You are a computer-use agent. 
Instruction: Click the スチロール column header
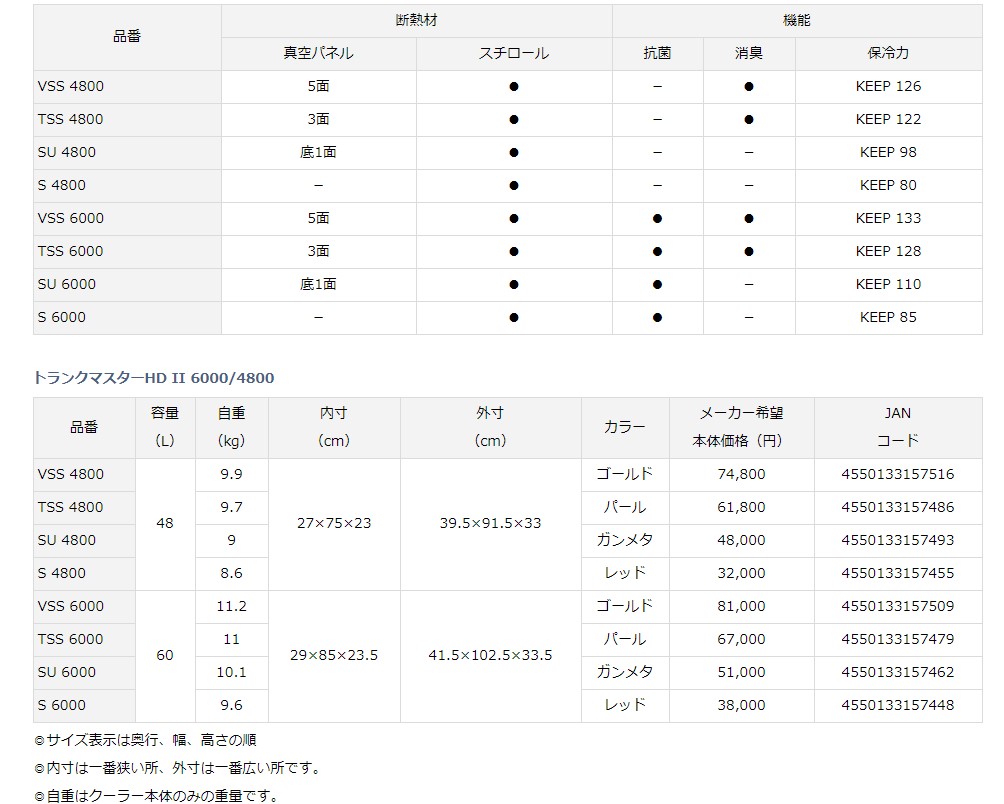click(514, 54)
